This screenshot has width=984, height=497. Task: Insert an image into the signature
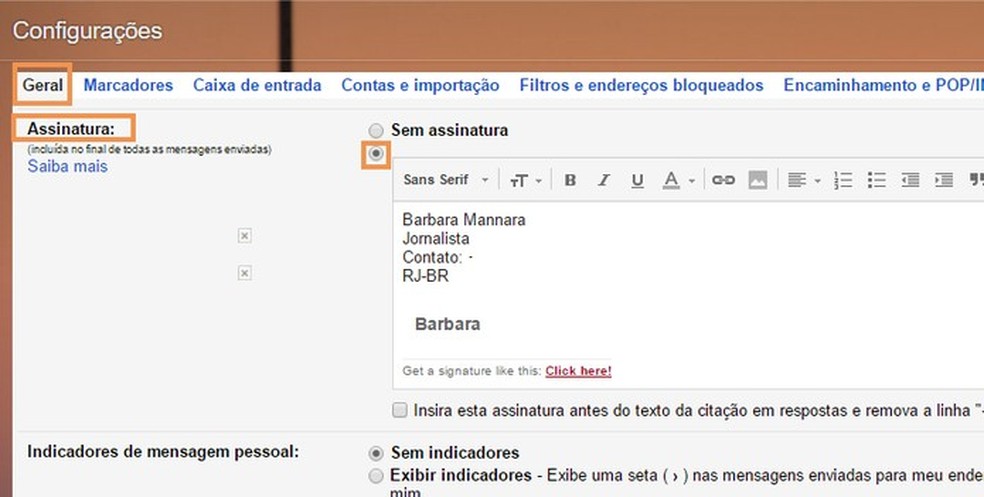click(757, 180)
